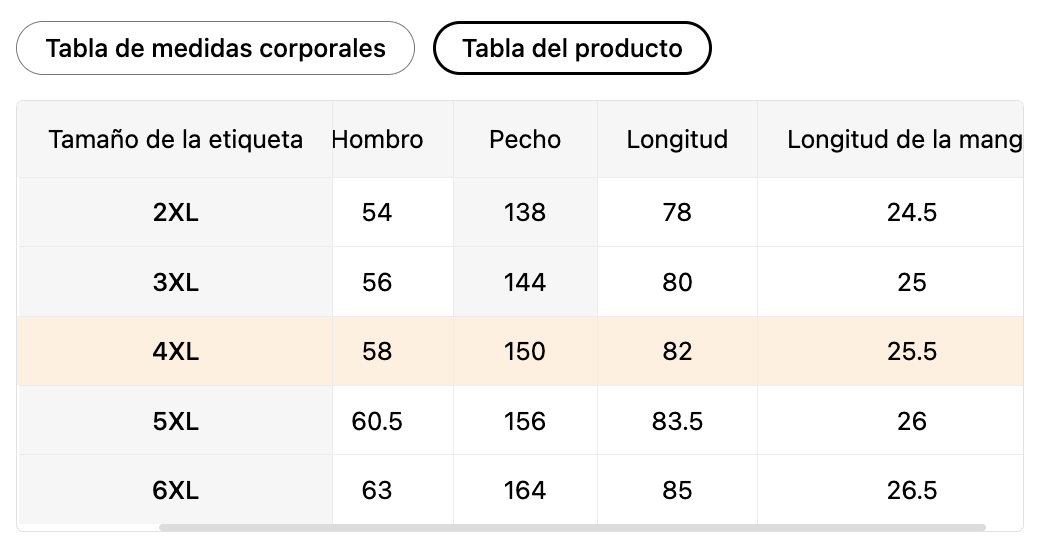The image size is (1056, 556).
Task: Click the Longitud de la manga header
Action: point(904,140)
